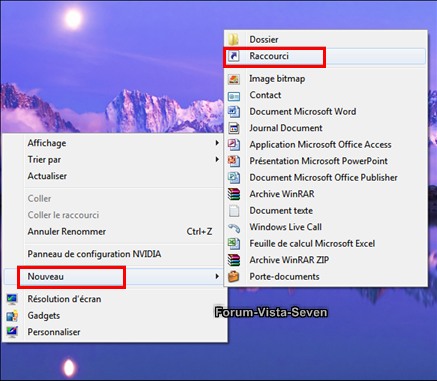The width and height of the screenshot is (437, 381).
Task: Select the Archive WinRAR ZIP label
Action: pyautogui.click(x=289, y=260)
